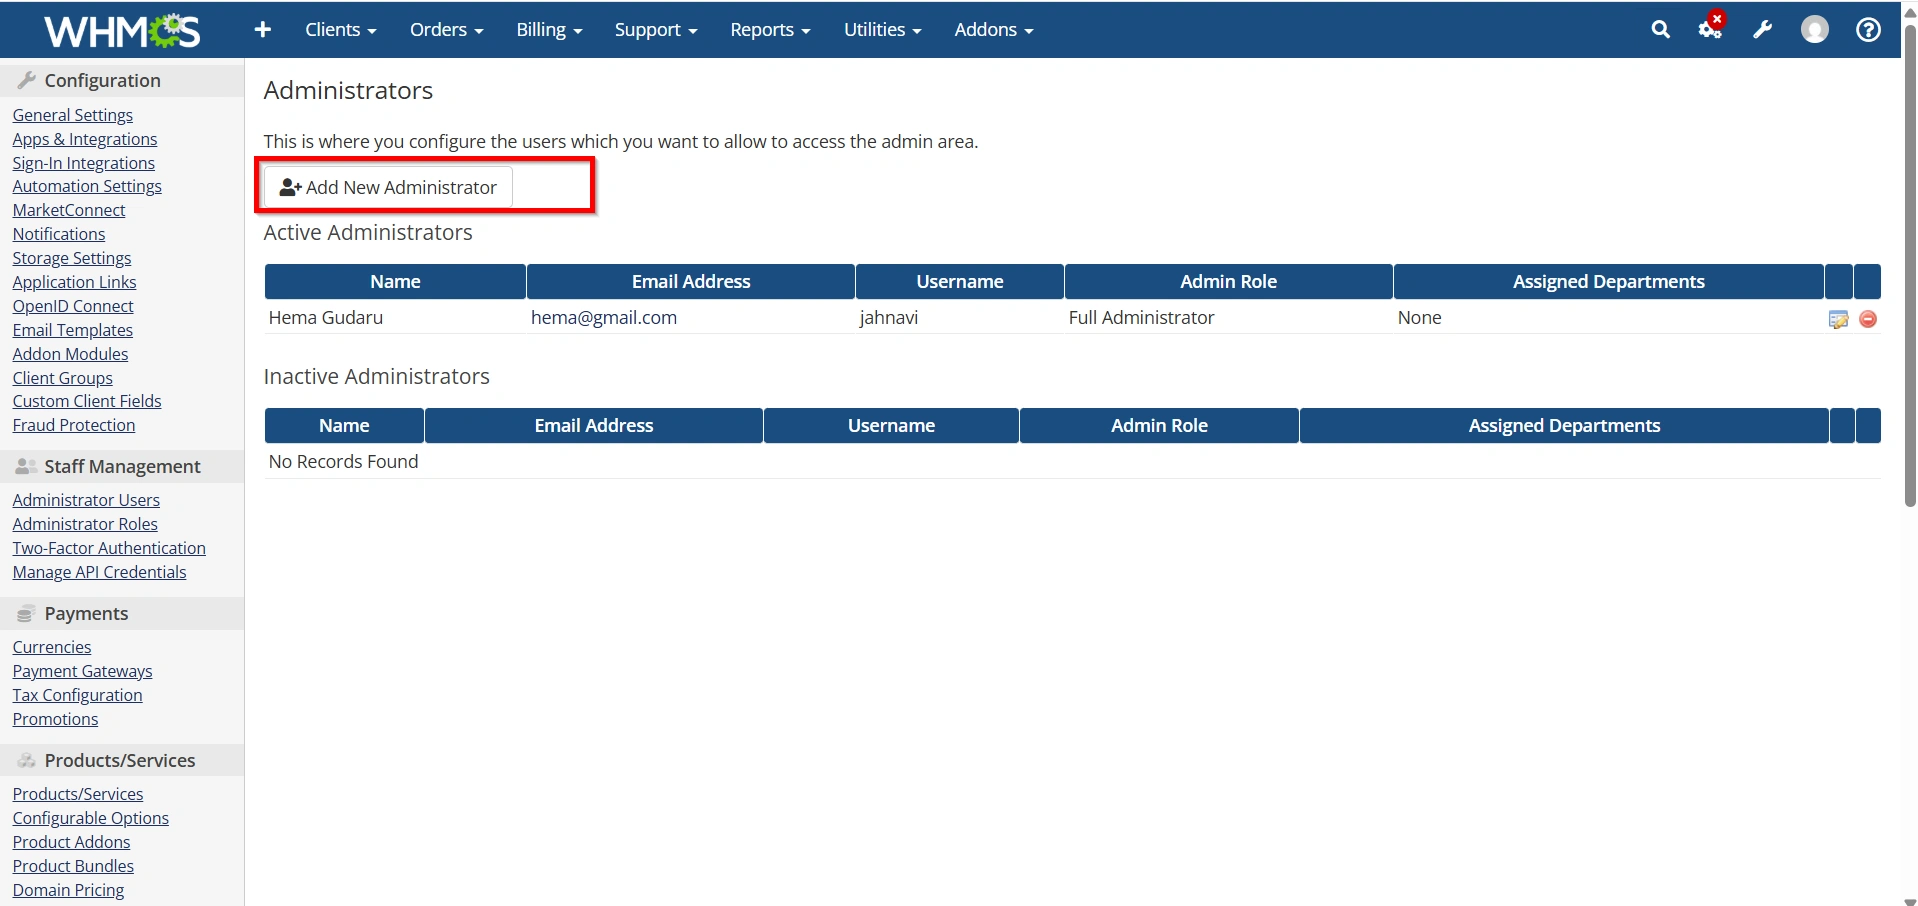Expand the Support menu
Image resolution: width=1918 pixels, height=906 pixels.
(x=656, y=30)
